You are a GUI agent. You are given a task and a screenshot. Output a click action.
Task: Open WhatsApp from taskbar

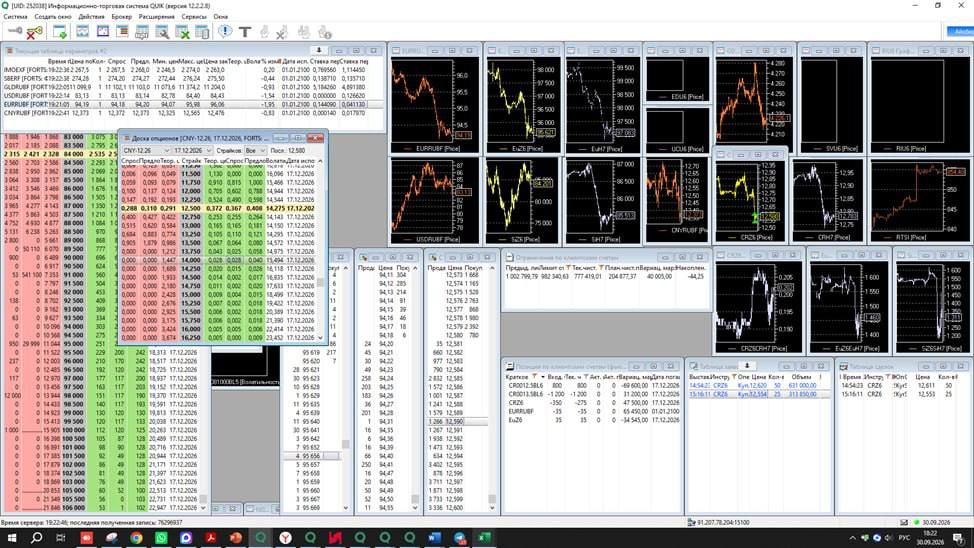click(x=161, y=537)
